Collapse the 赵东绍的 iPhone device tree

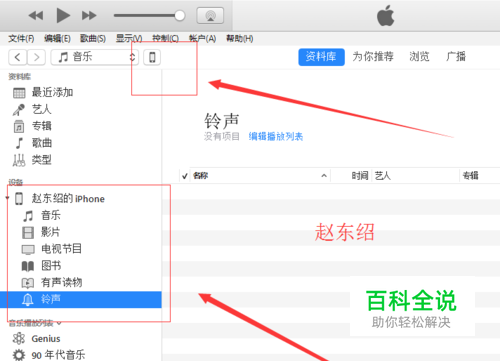(x=7, y=198)
